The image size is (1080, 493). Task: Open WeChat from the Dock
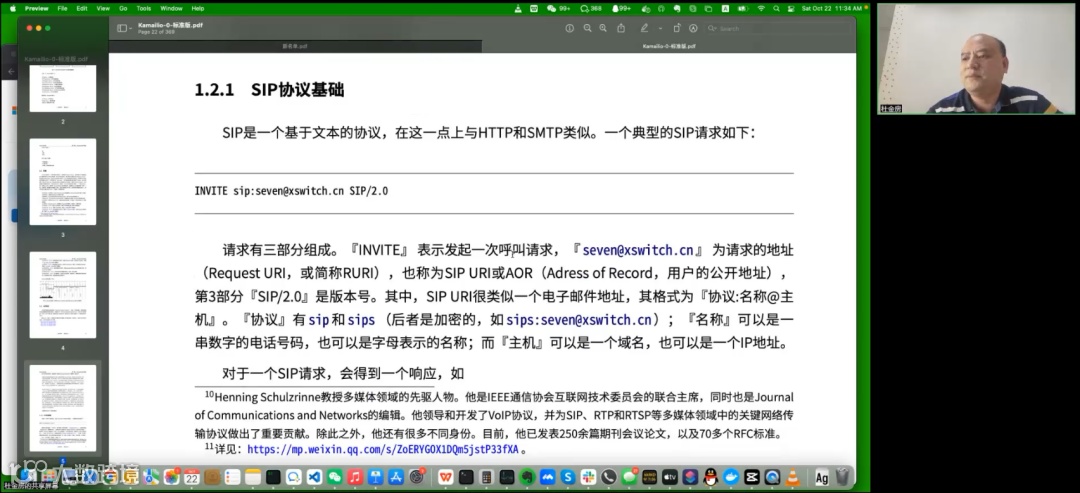334,476
